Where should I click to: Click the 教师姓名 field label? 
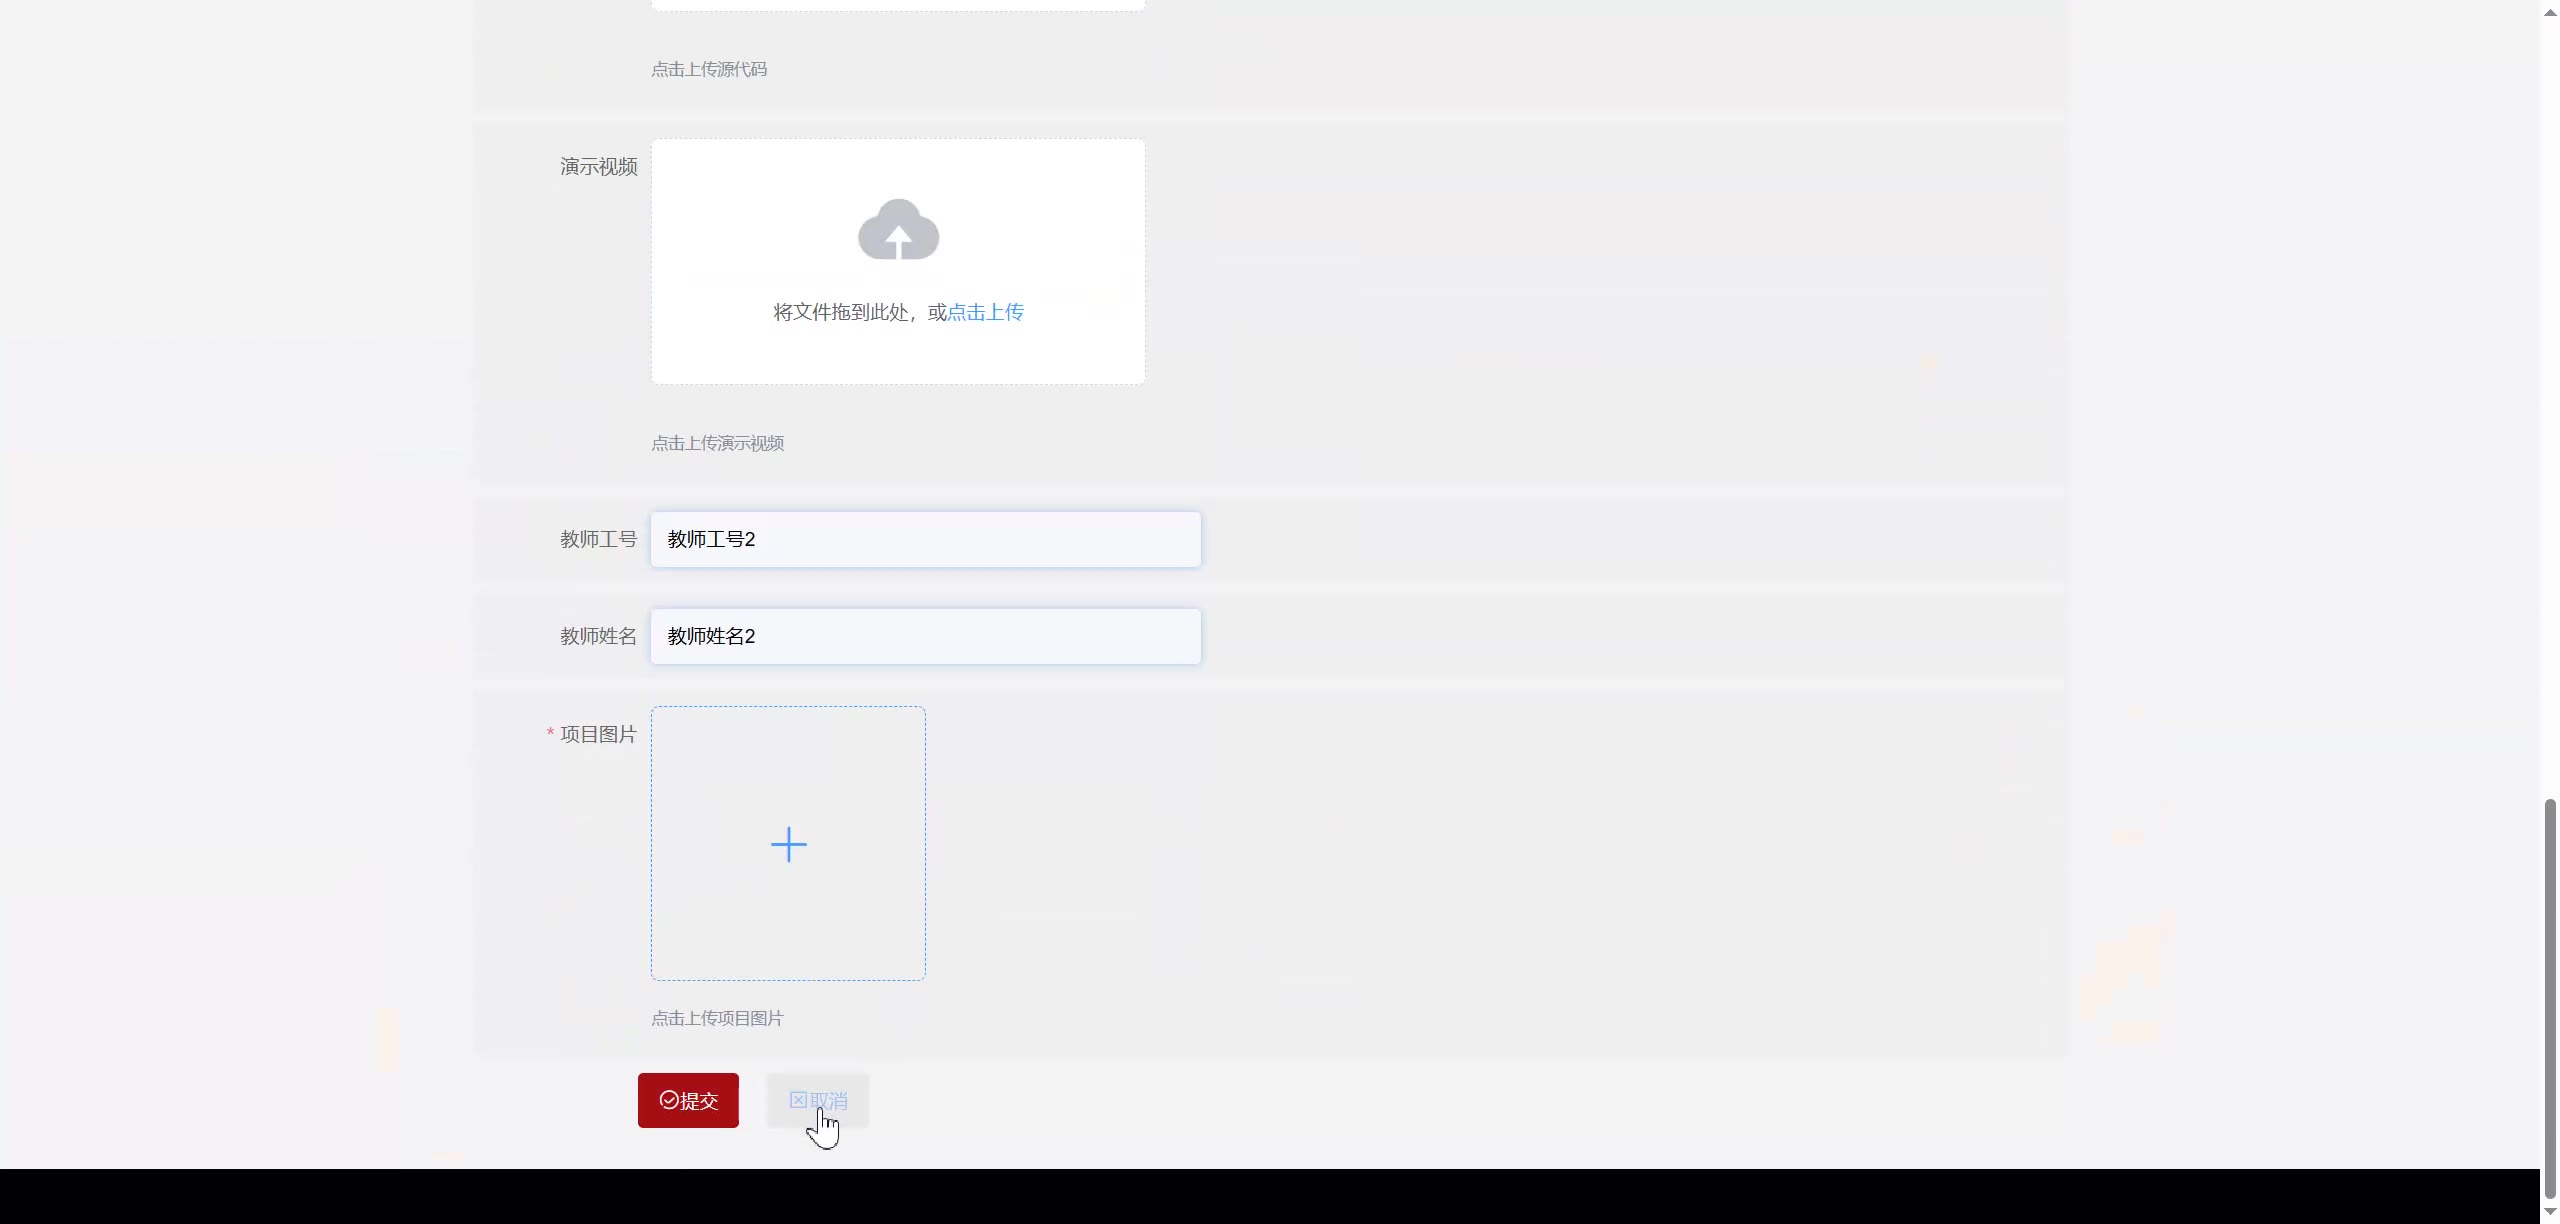[x=598, y=636]
